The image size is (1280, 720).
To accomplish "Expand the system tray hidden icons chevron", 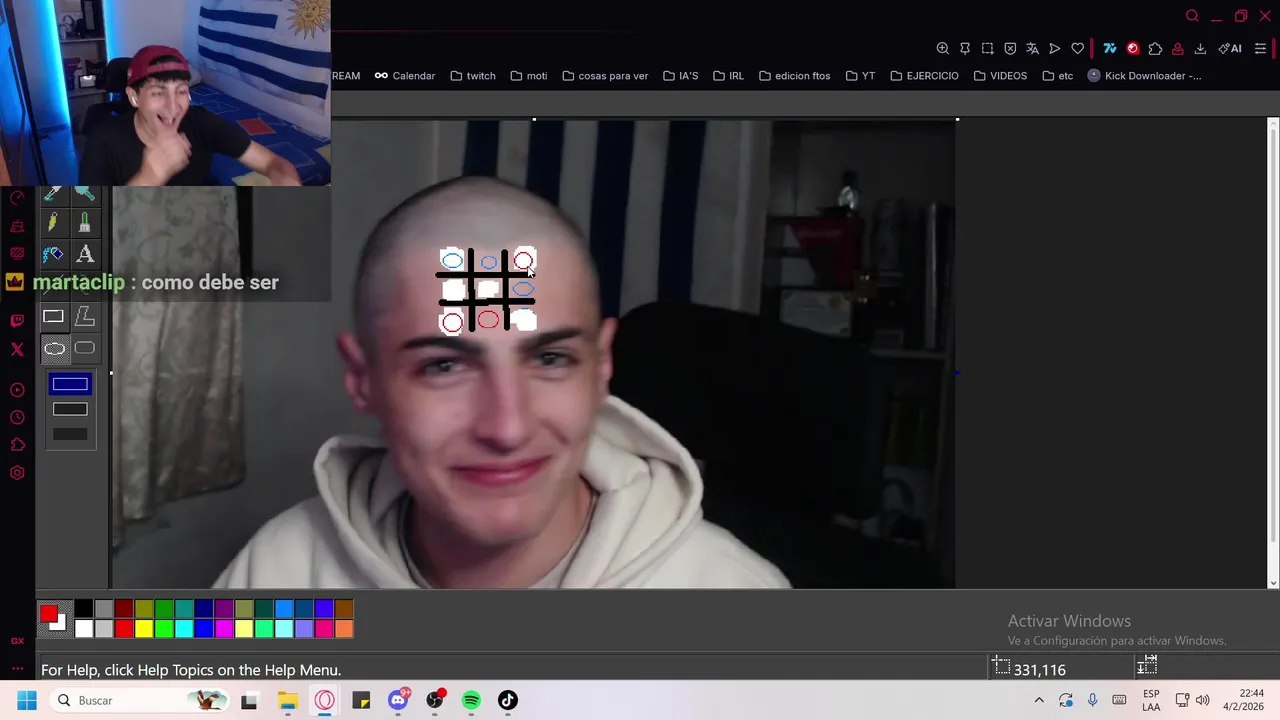I will [x=1039, y=700].
